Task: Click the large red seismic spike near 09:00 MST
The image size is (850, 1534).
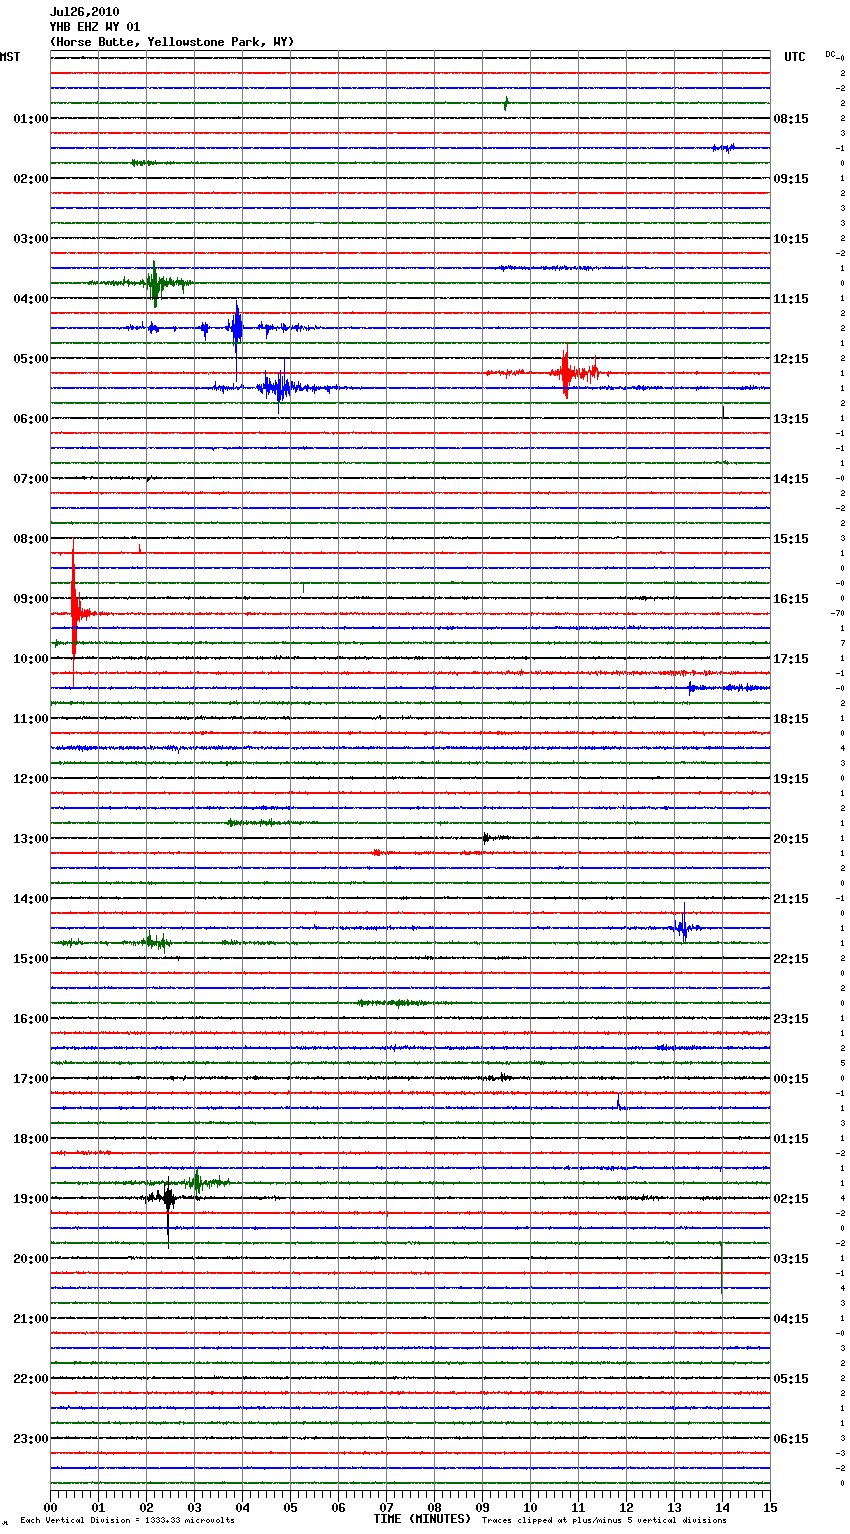Action: click(74, 612)
